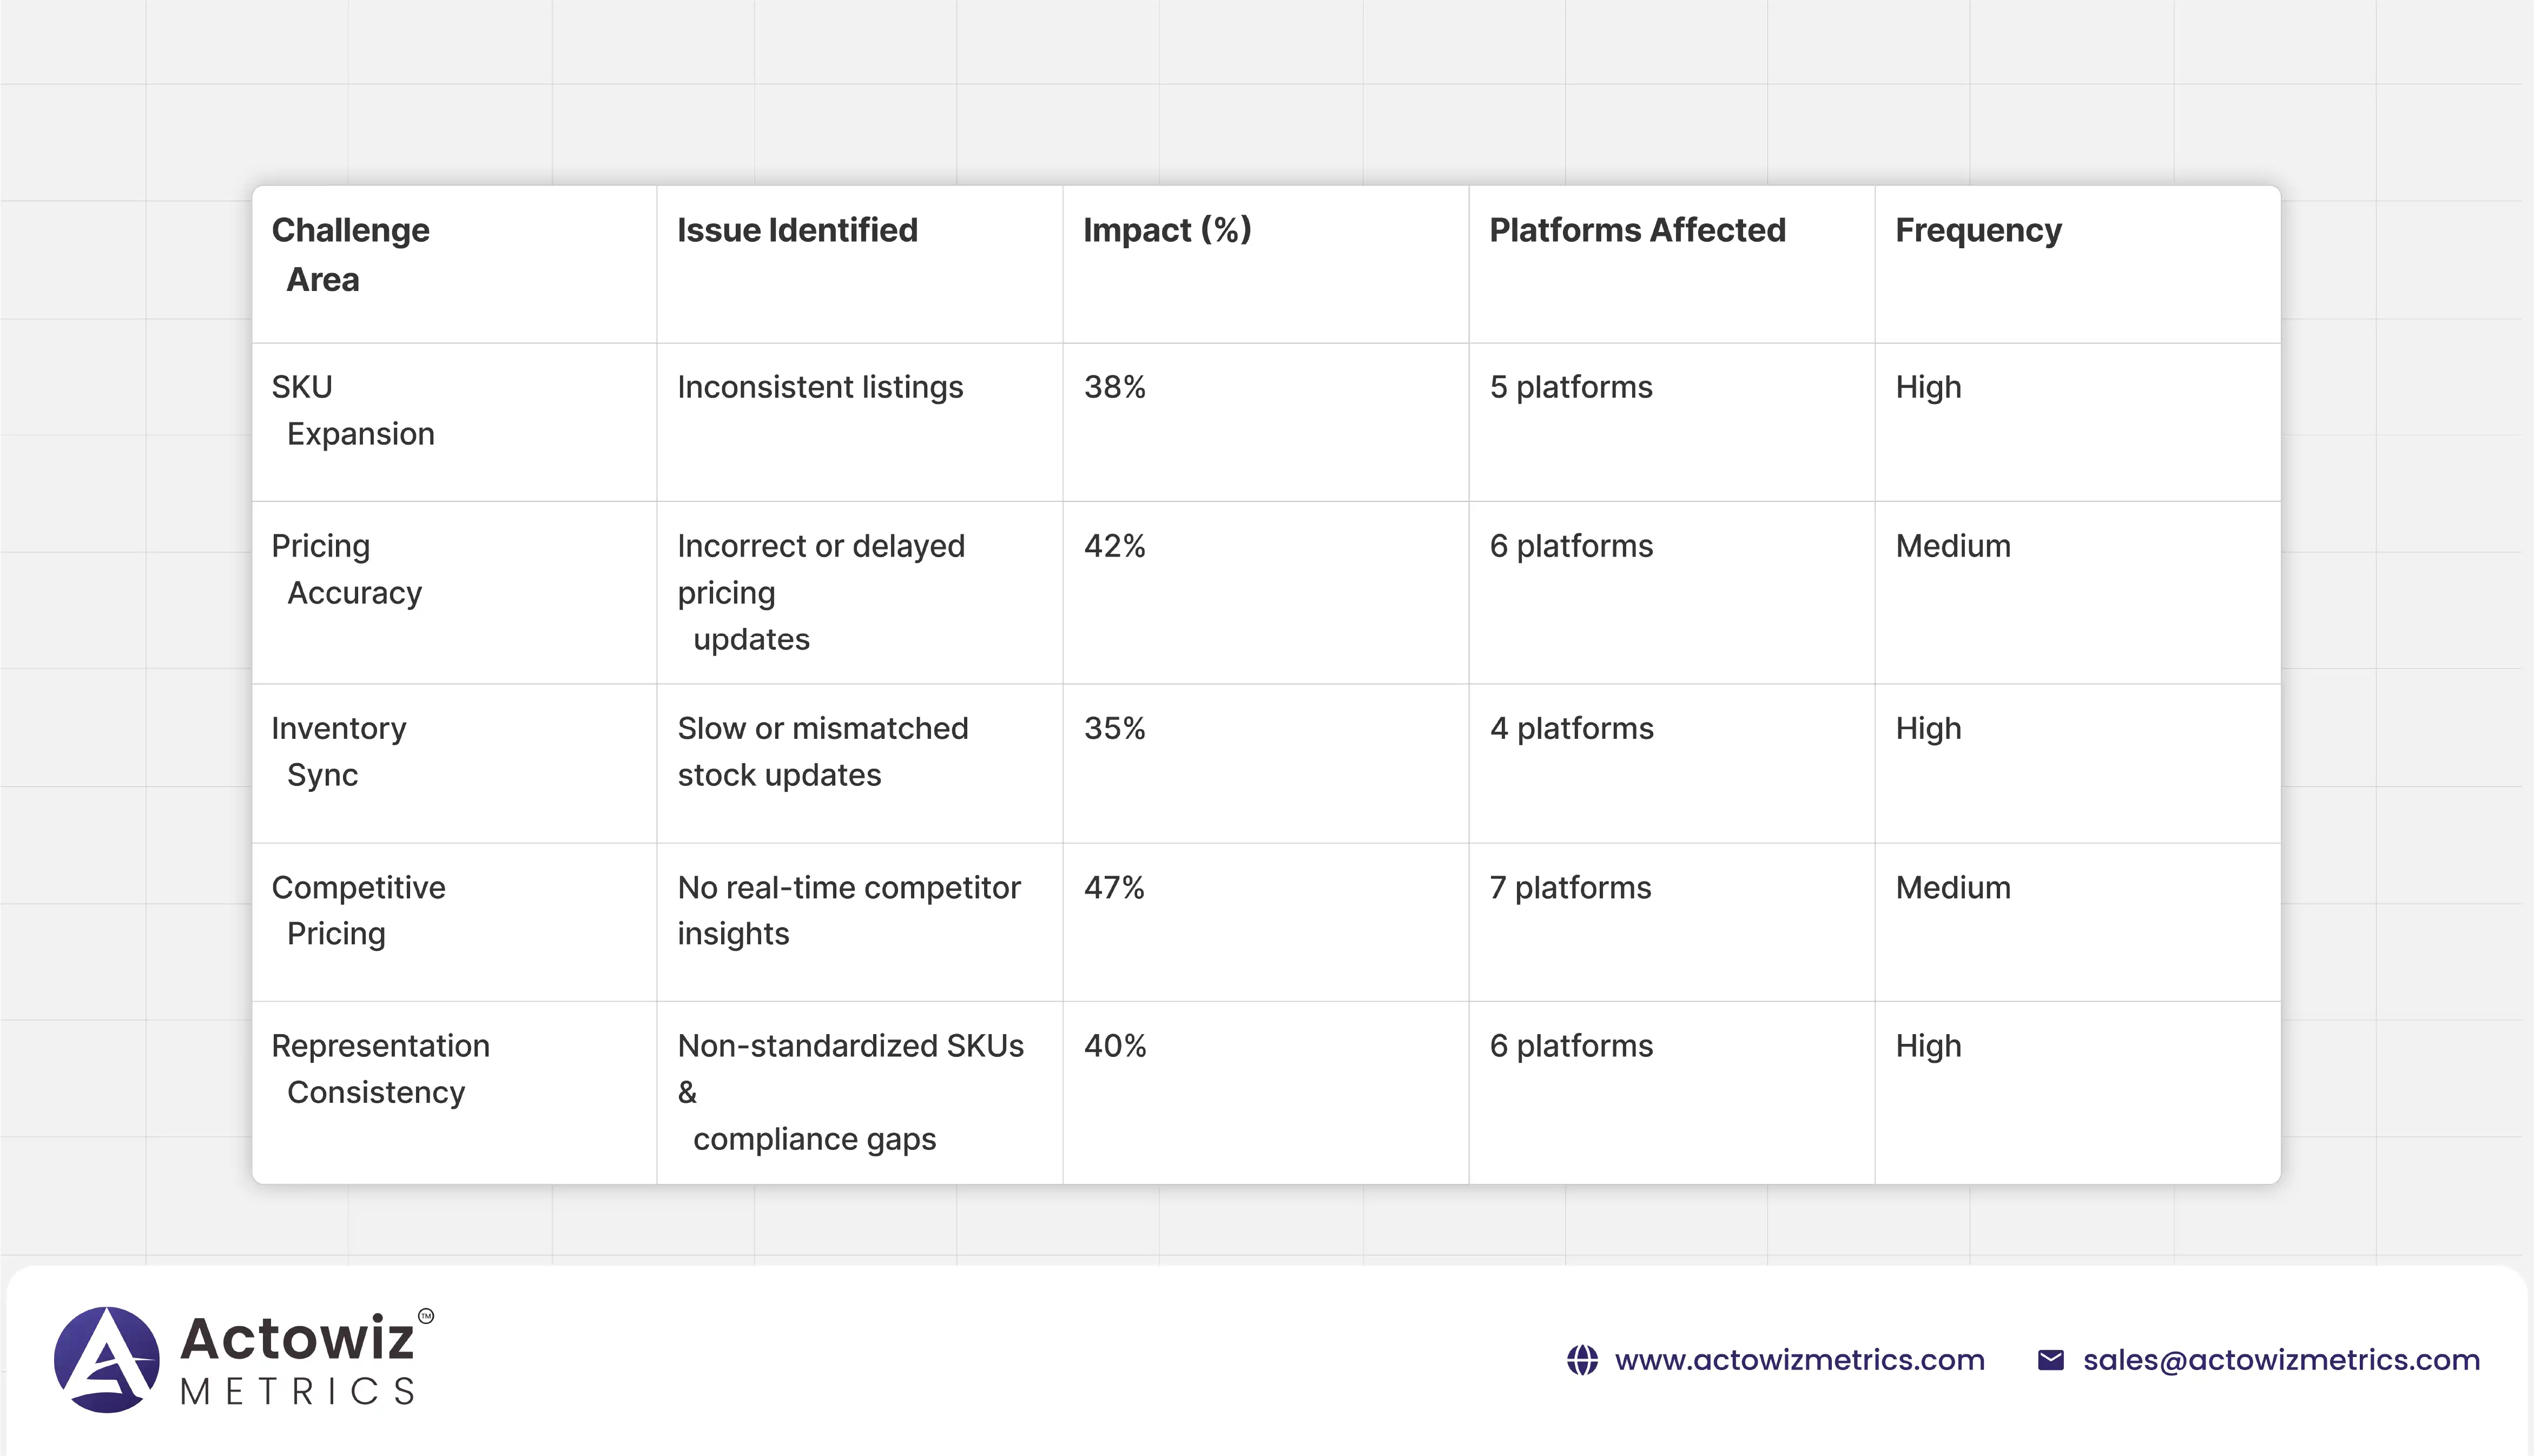The height and width of the screenshot is (1456, 2534).
Task: Select the Representation Consistency cell
Action: click(x=380, y=1068)
